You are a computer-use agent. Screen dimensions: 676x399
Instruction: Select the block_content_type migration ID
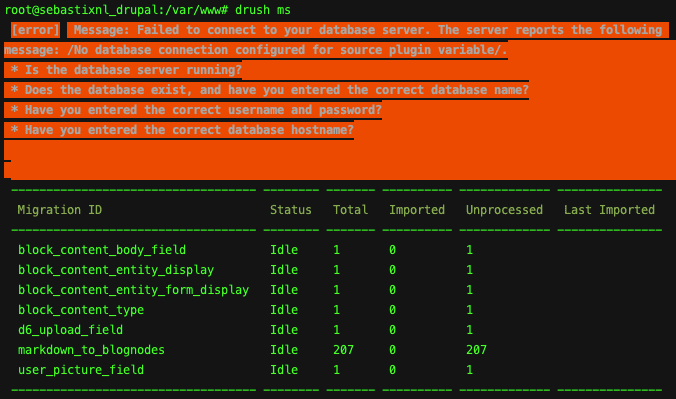pyautogui.click(x=81, y=310)
